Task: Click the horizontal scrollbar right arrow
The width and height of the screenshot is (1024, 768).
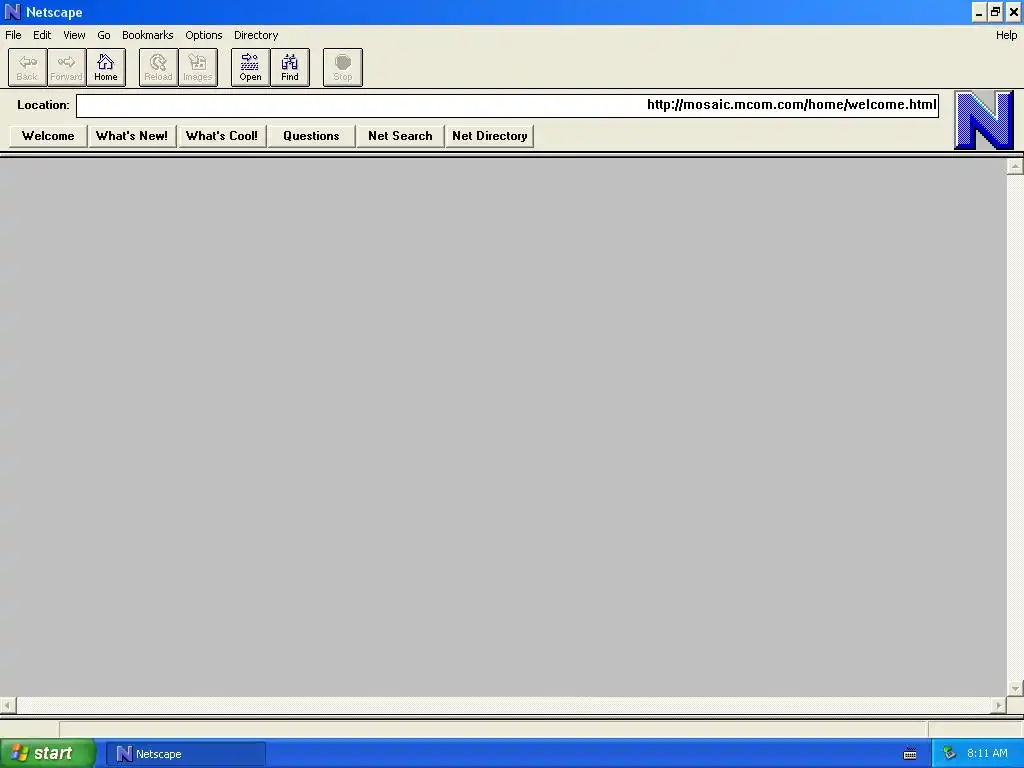Action: coord(999,705)
